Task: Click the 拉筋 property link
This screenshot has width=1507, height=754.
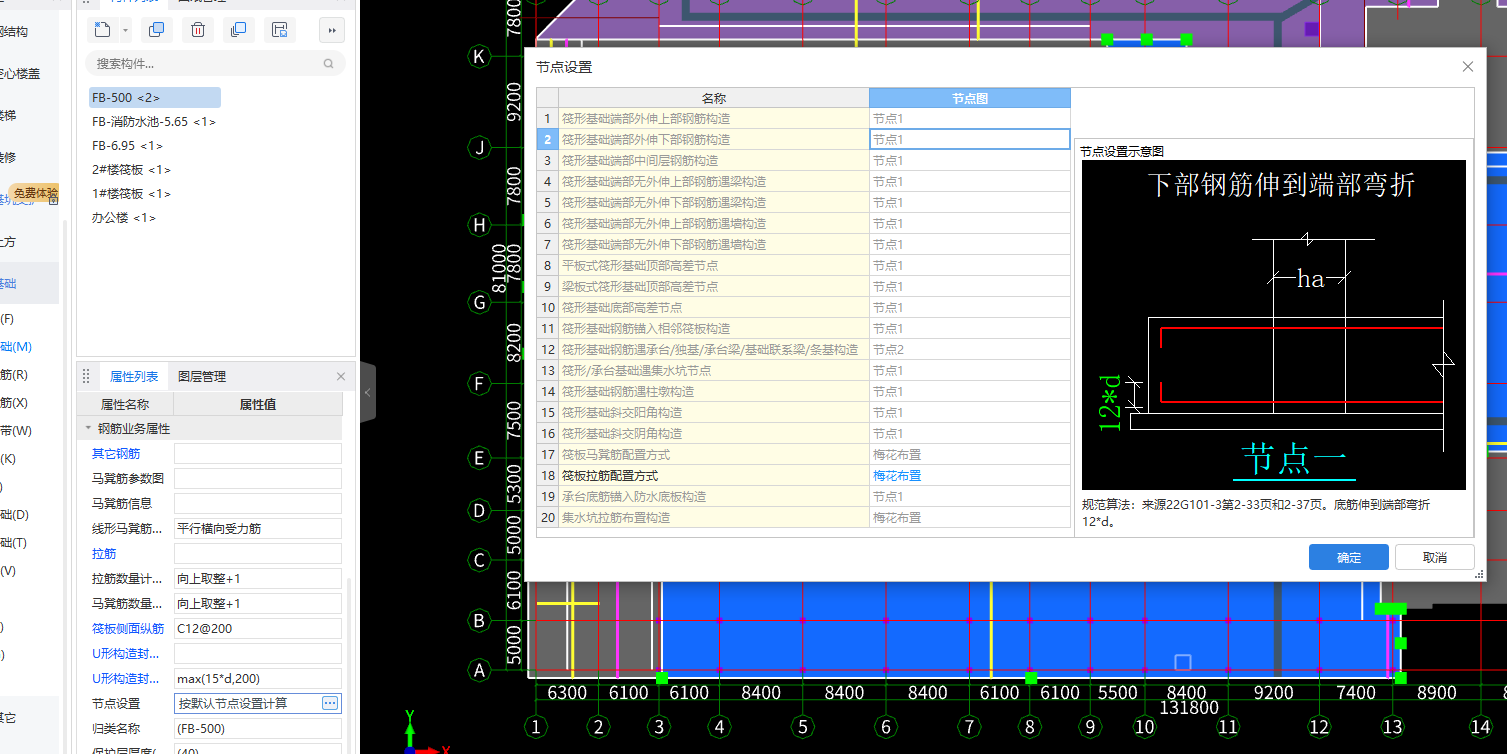Action: coord(104,553)
